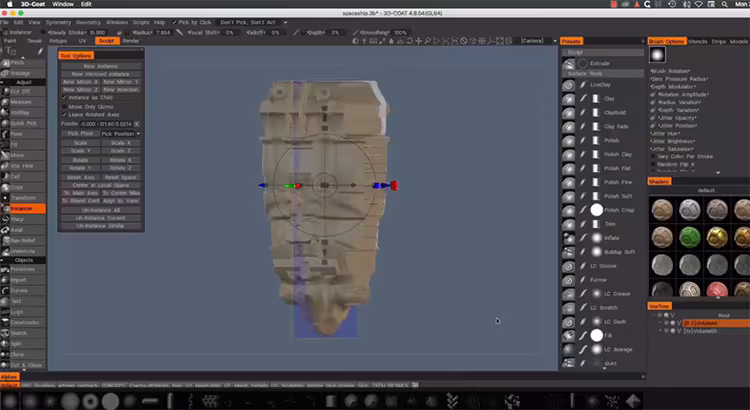Screen dimensions: 750x410
Task: Select the Sketch tool
Action: (x=23, y=333)
